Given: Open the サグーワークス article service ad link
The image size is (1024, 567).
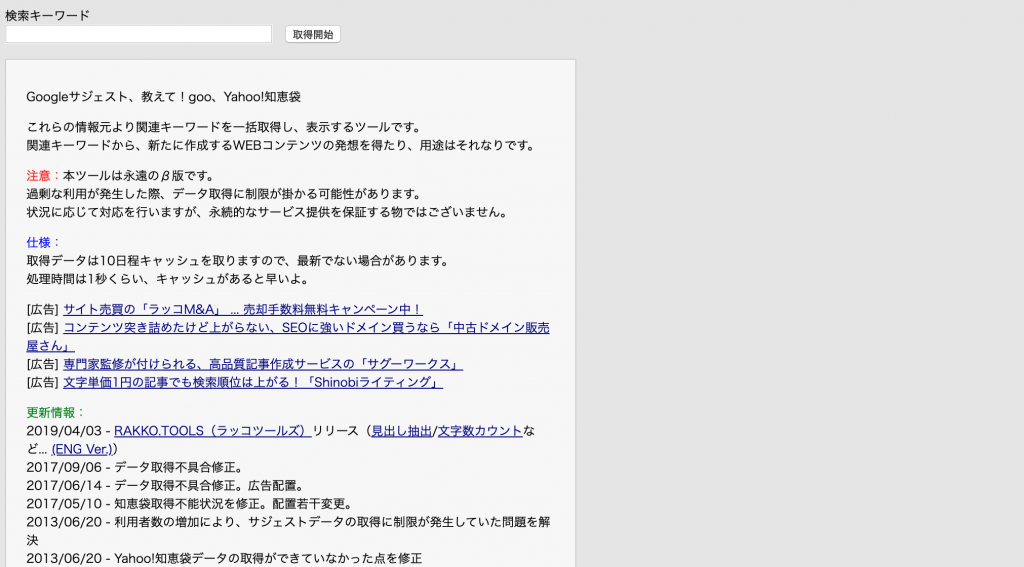Looking at the screenshot, I should [263, 364].
